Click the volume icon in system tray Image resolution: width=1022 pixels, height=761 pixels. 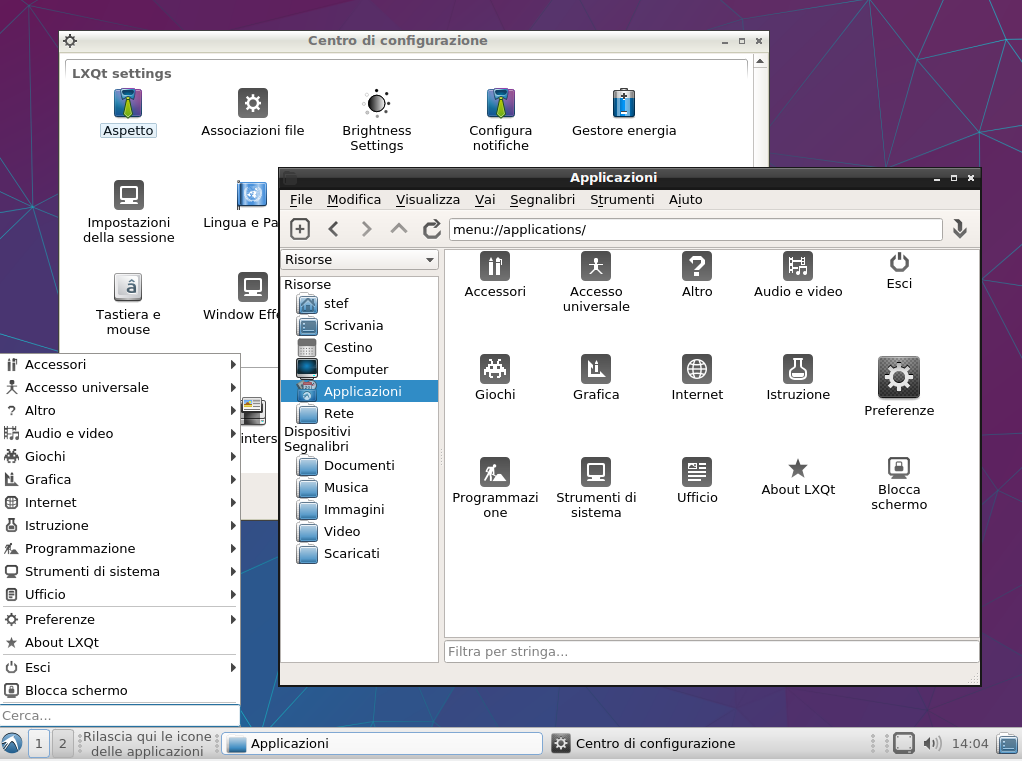click(932, 743)
